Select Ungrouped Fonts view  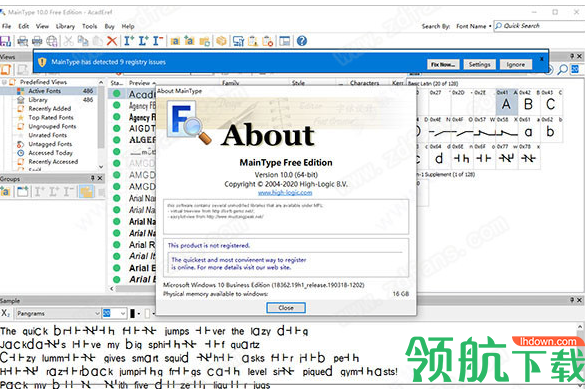52,126
